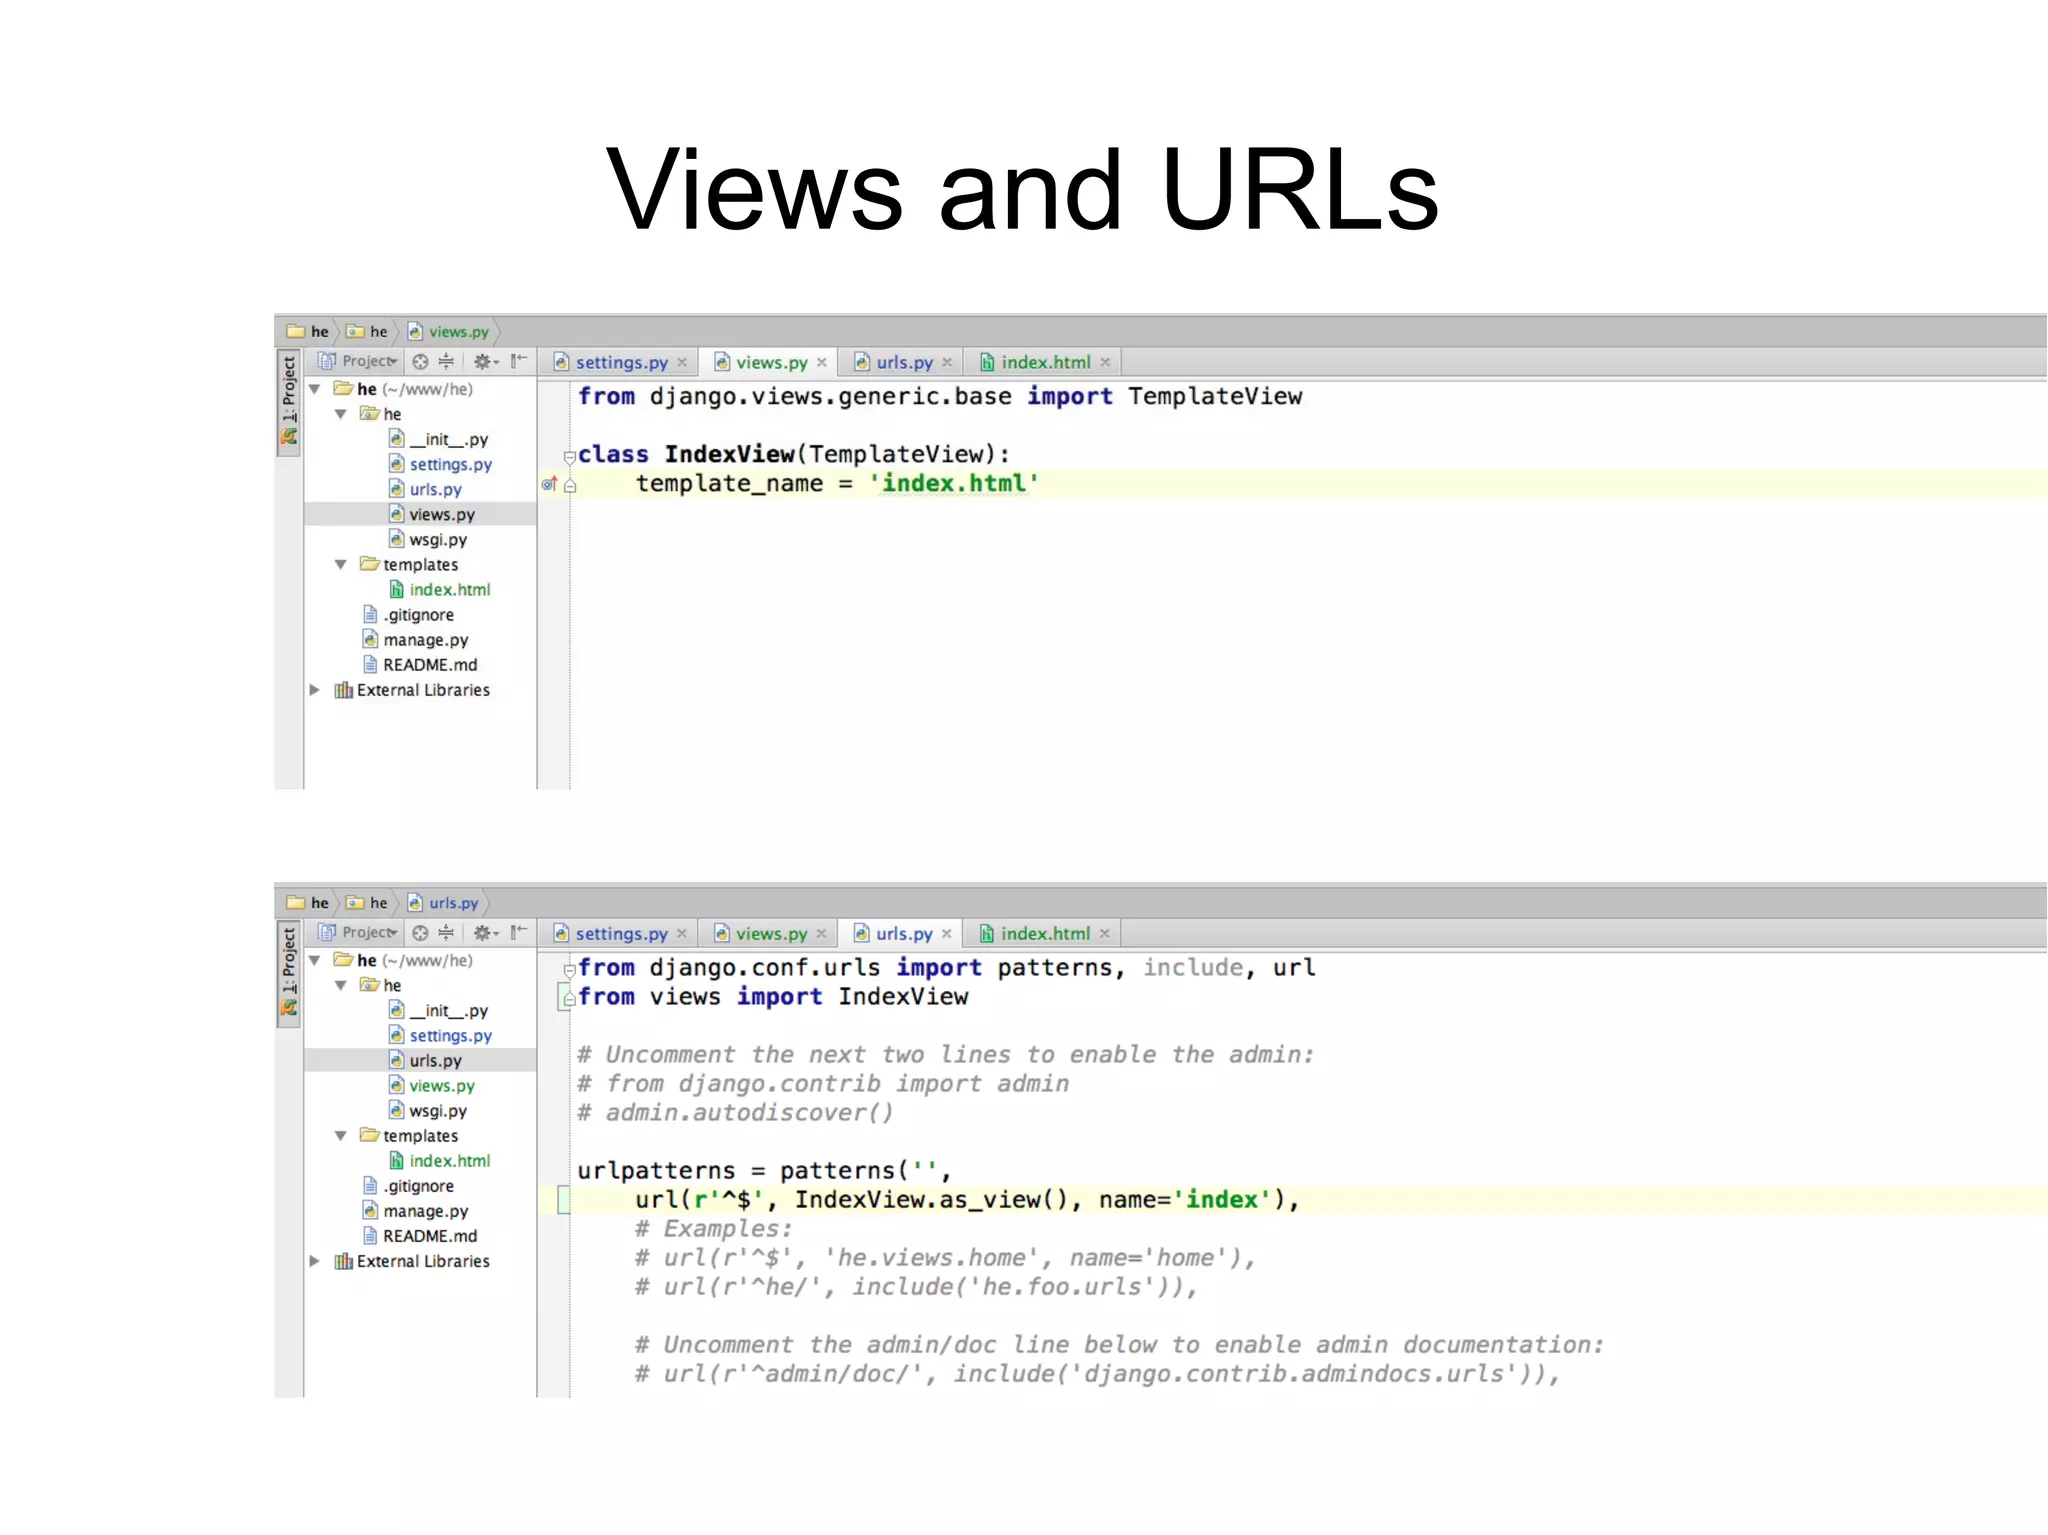2048x1535 pixels.
Task: Click 'index.html' string in views.py code
Action: tap(954, 484)
